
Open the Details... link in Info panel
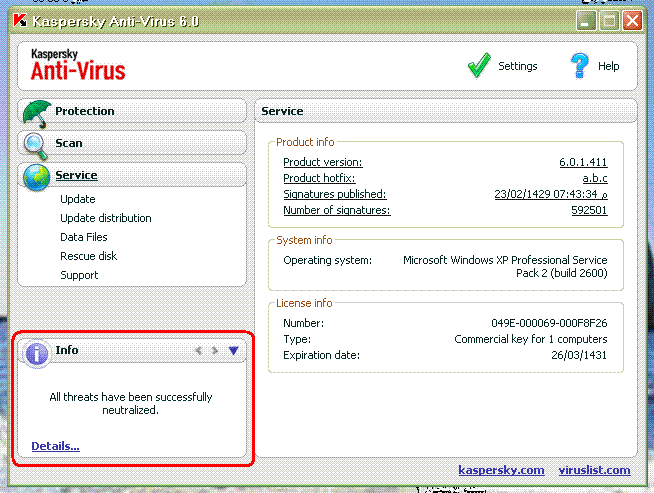tap(55, 446)
